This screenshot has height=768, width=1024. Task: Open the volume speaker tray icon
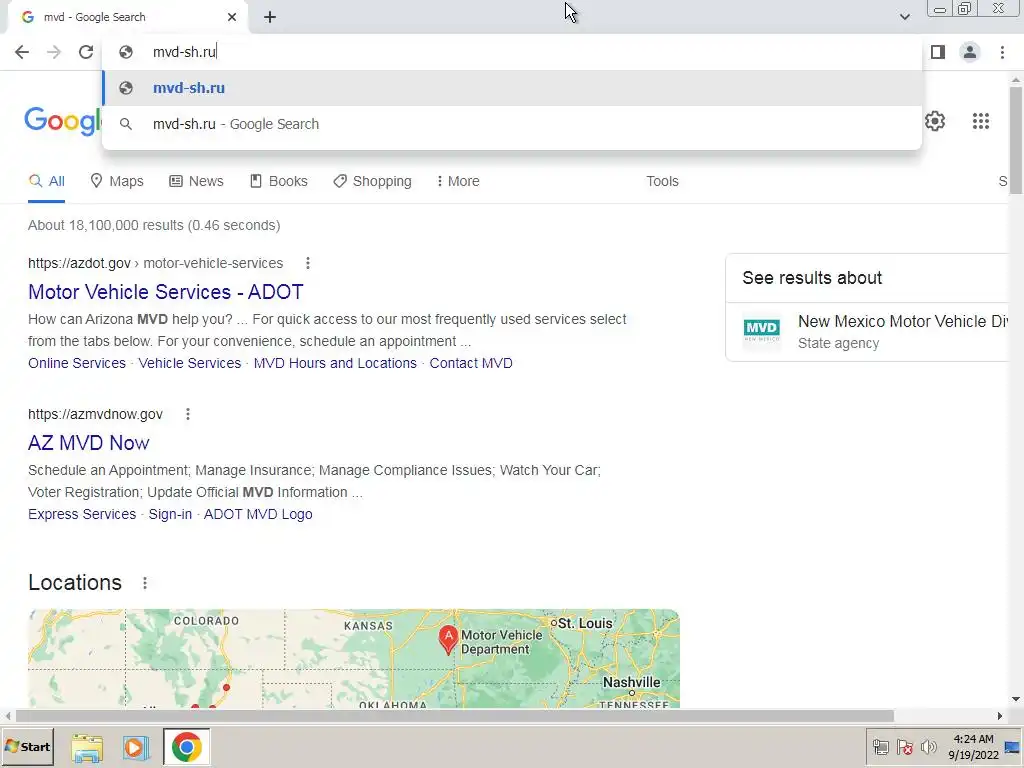[x=928, y=747]
